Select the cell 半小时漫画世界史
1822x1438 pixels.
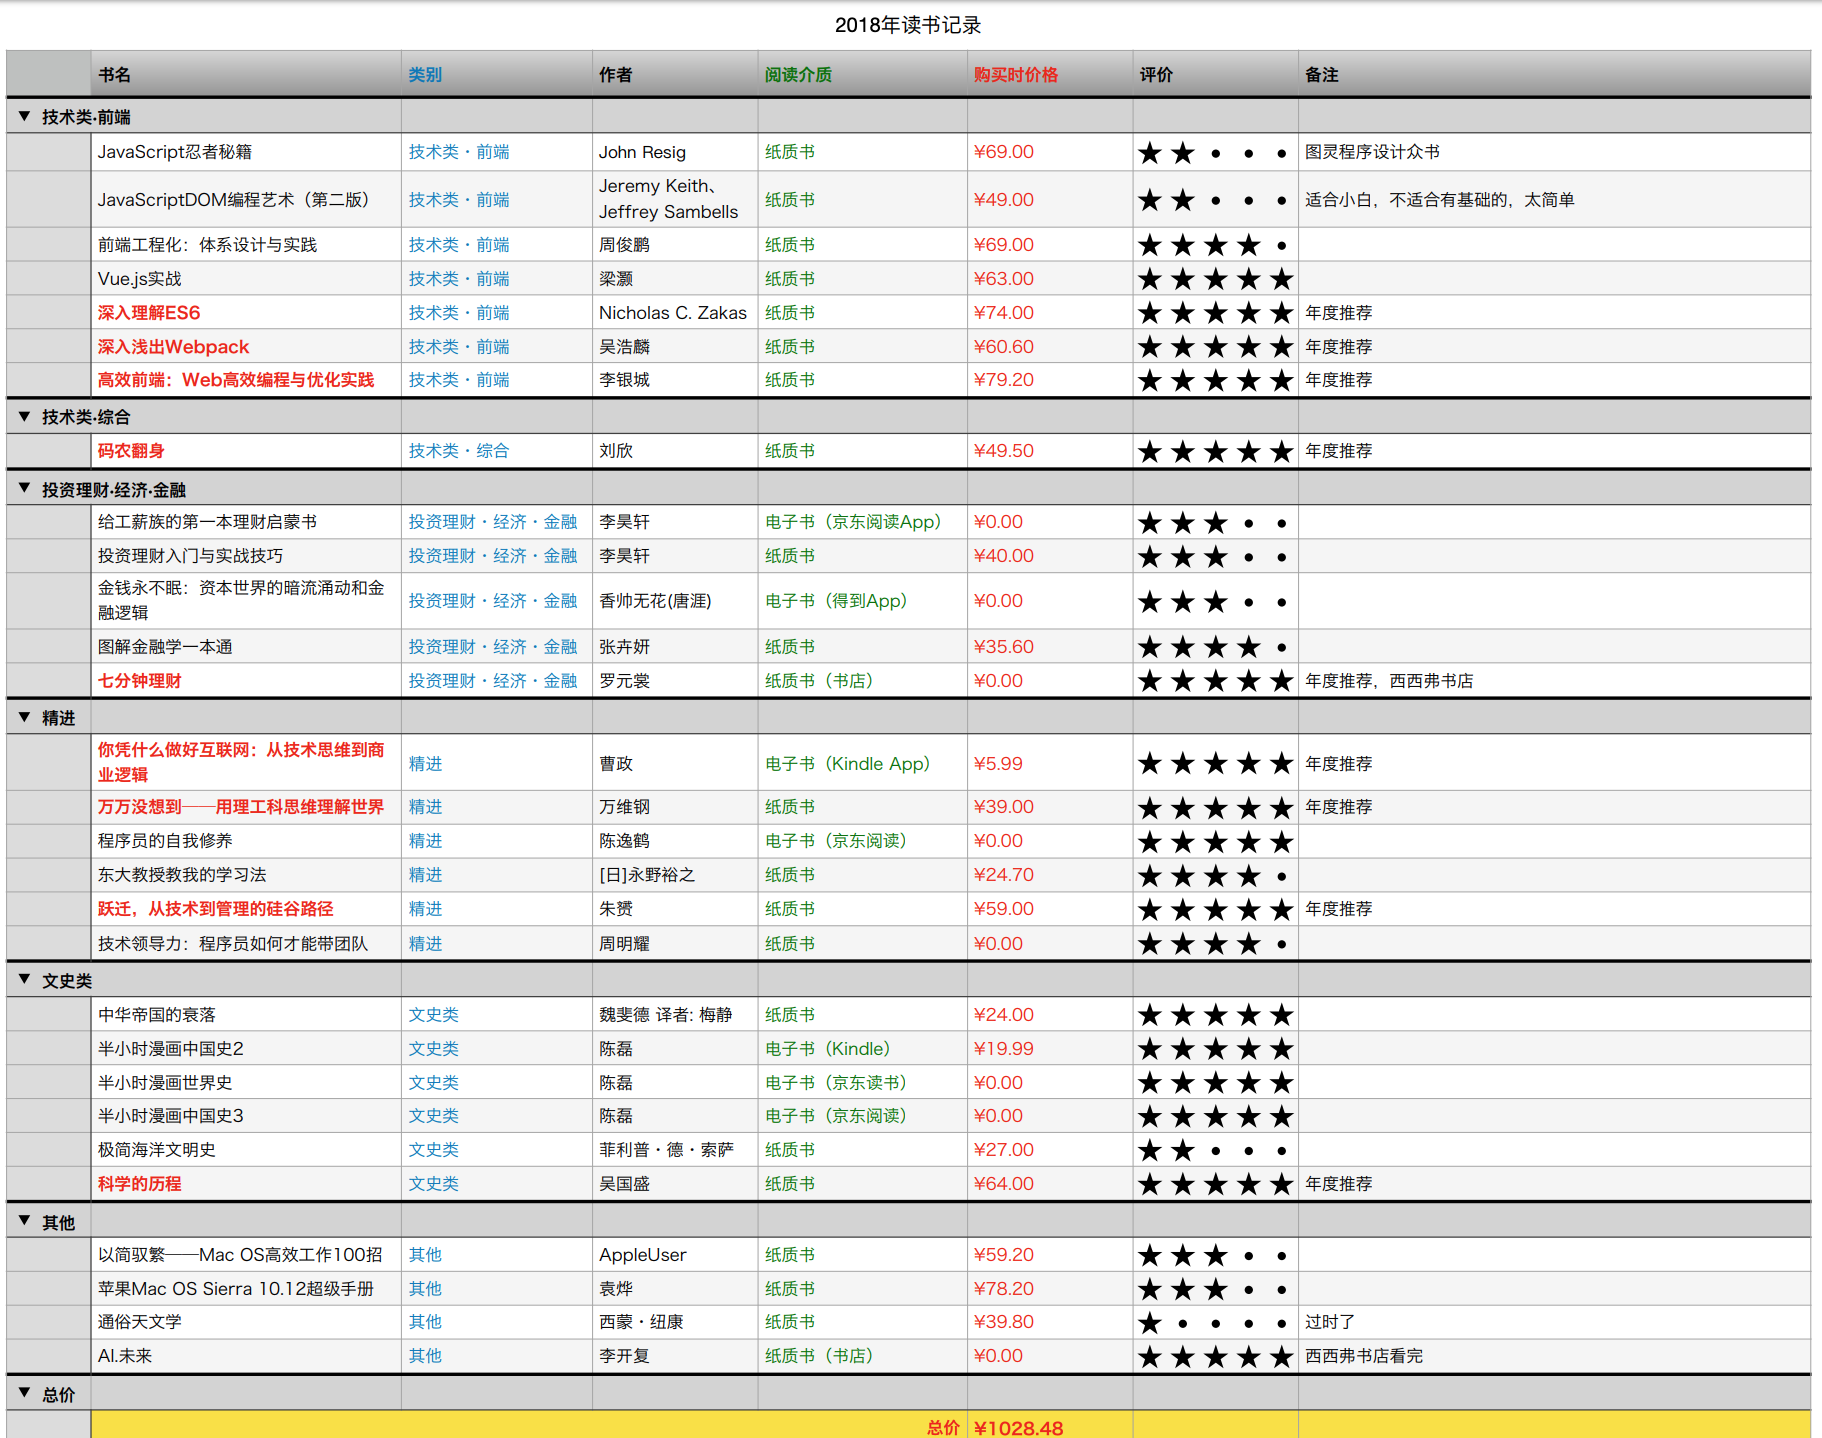(x=246, y=1083)
